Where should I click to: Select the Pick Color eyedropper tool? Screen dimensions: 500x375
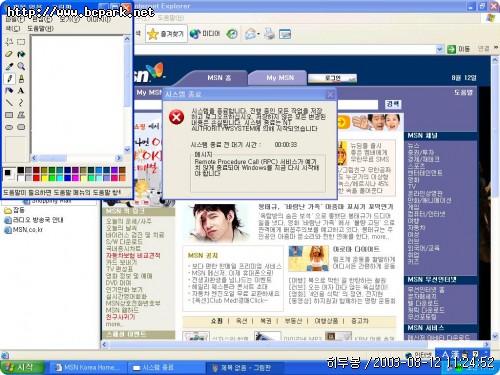point(9,66)
